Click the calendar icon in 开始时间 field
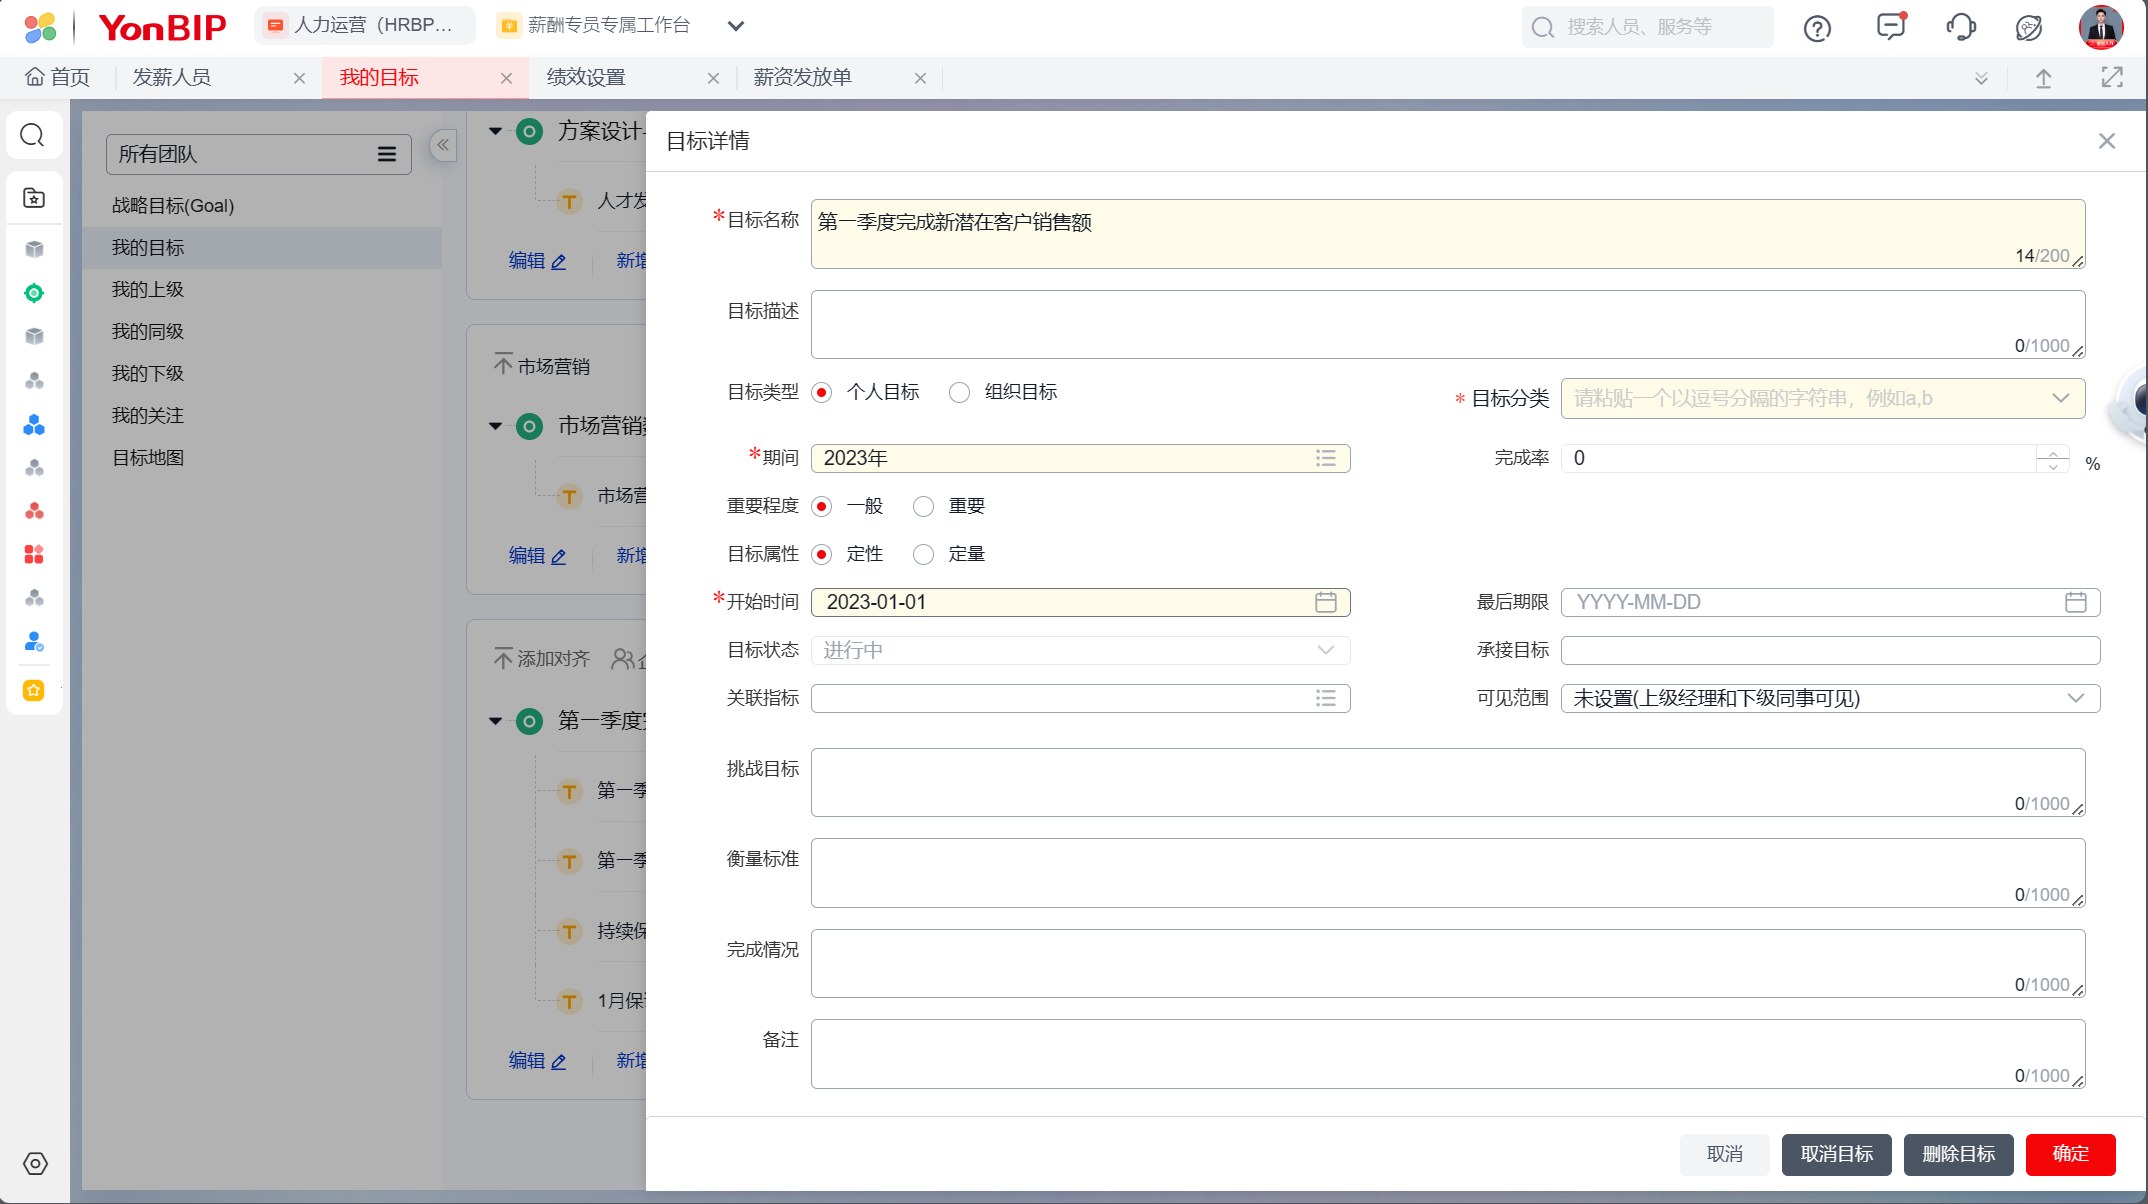Screen dimensions: 2148x1204 click(1326, 602)
